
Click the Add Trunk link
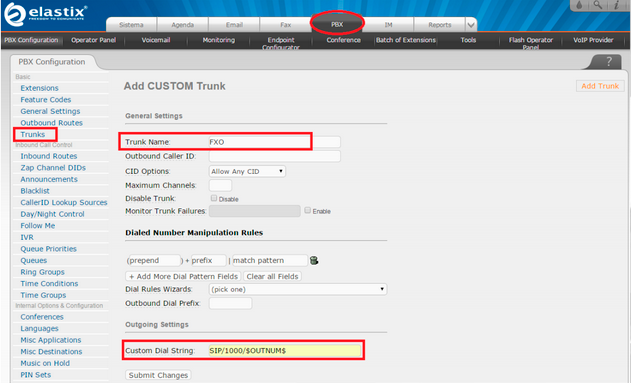click(x=600, y=86)
